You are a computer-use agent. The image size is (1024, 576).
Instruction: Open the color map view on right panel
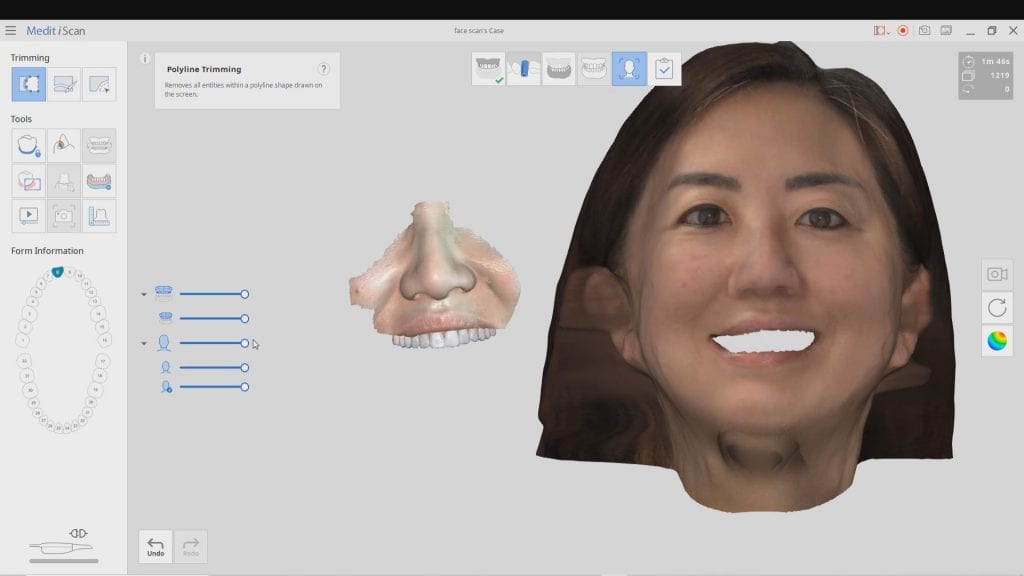996,341
